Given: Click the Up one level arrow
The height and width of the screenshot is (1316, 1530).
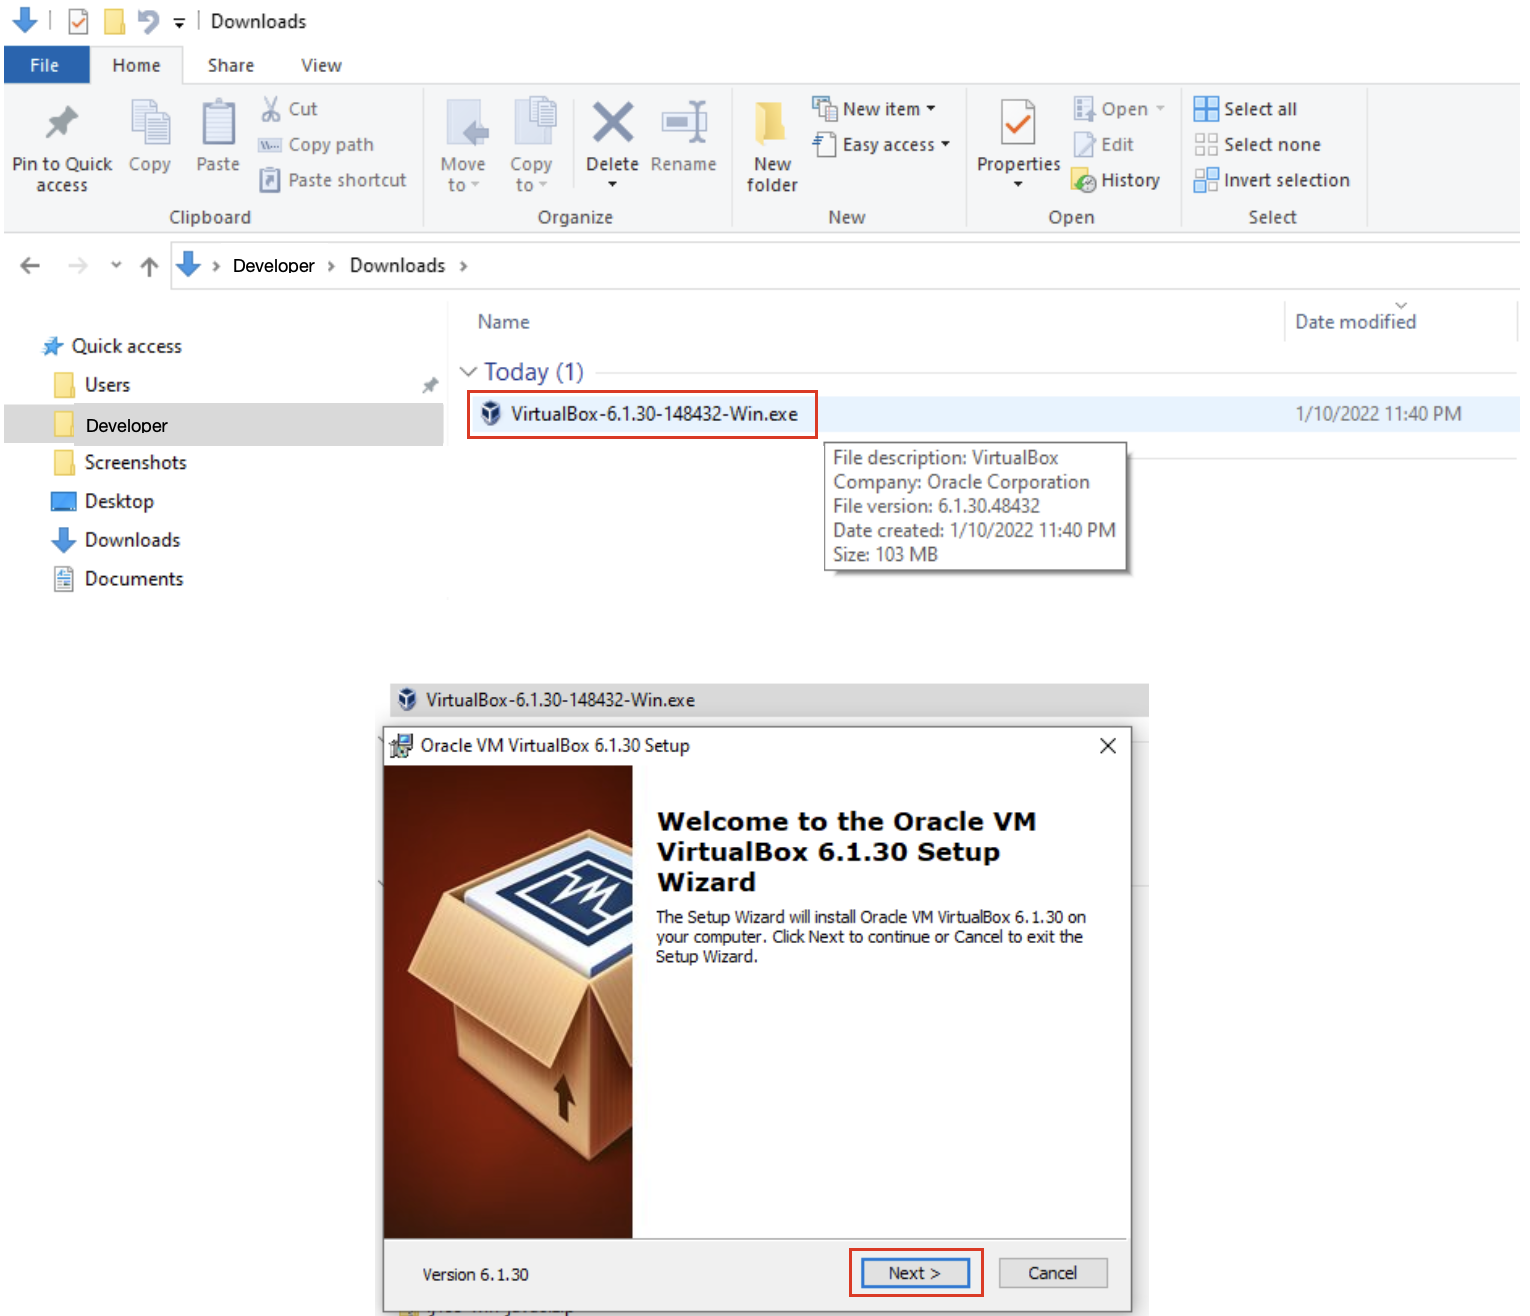Looking at the screenshot, I should [149, 266].
